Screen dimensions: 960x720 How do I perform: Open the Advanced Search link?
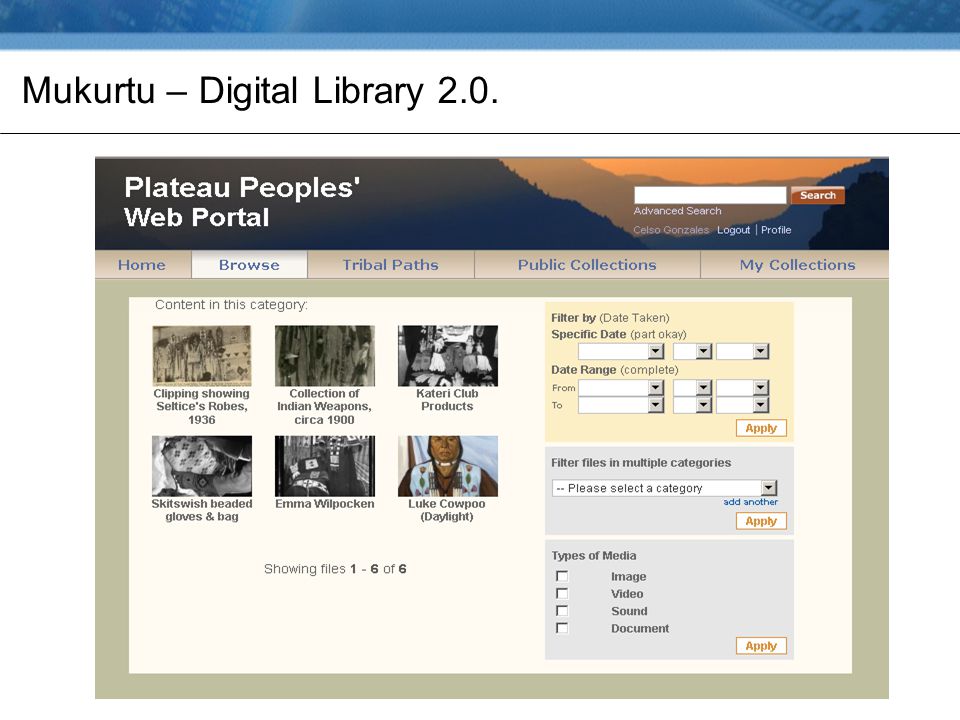677,211
